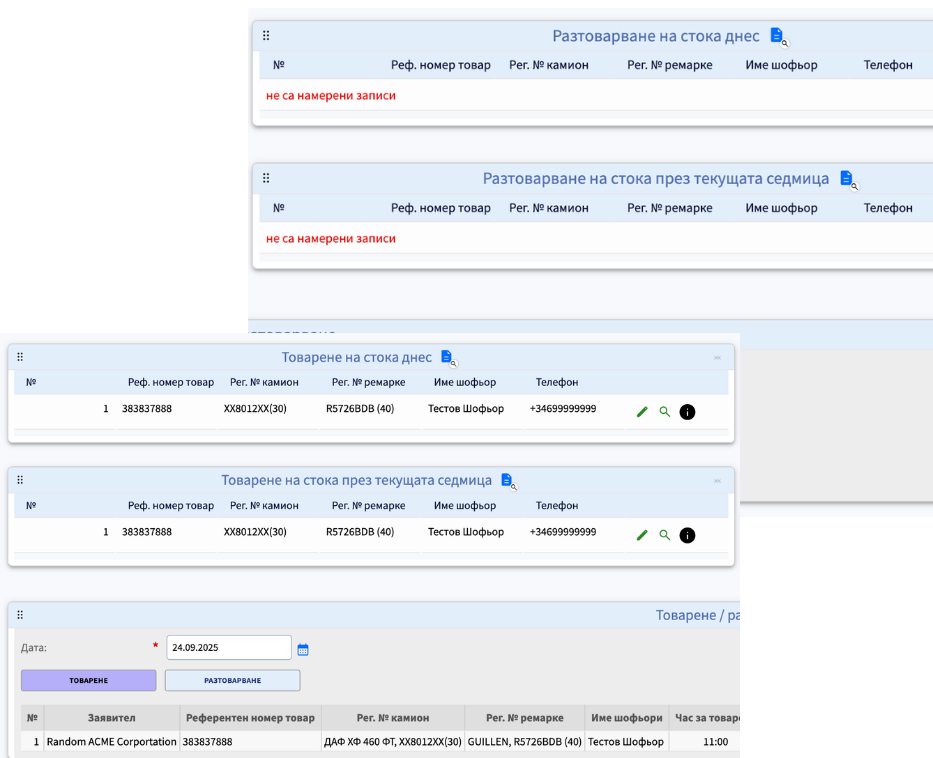Open report icon for "Разтоварване на стока през текущата седмица"

pos(847,179)
